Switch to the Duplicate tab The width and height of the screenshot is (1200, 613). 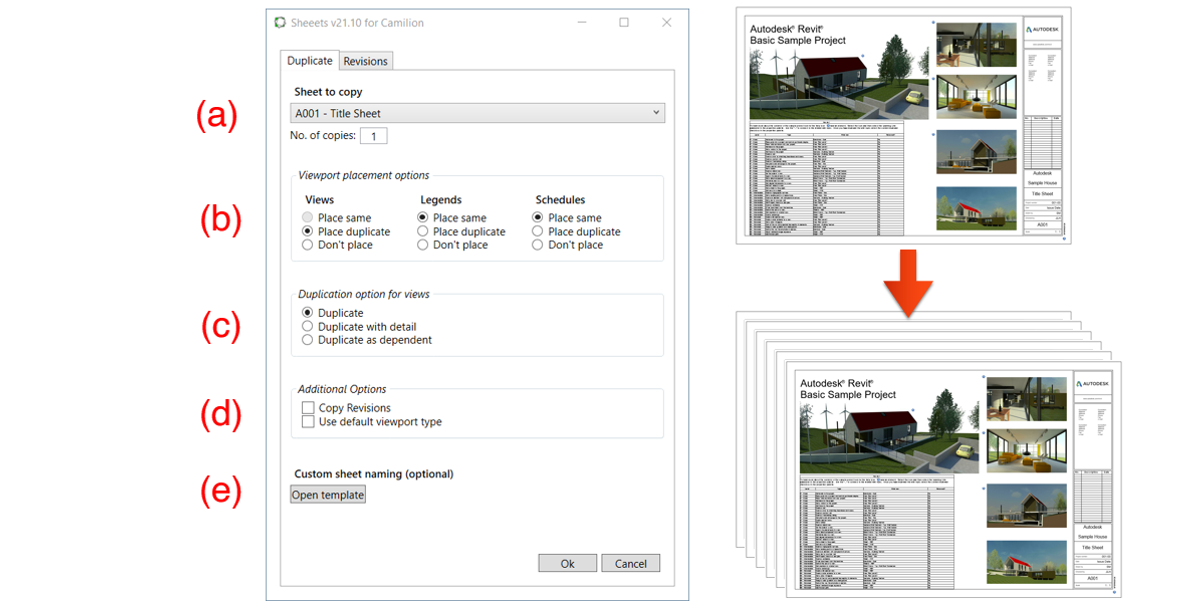click(310, 61)
